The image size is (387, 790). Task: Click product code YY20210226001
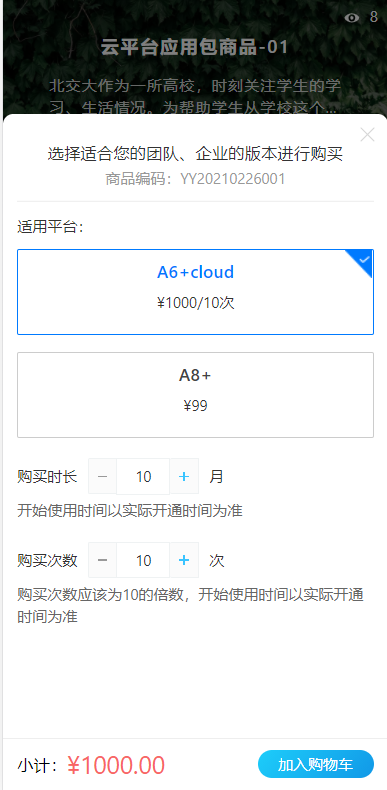[x=233, y=179]
